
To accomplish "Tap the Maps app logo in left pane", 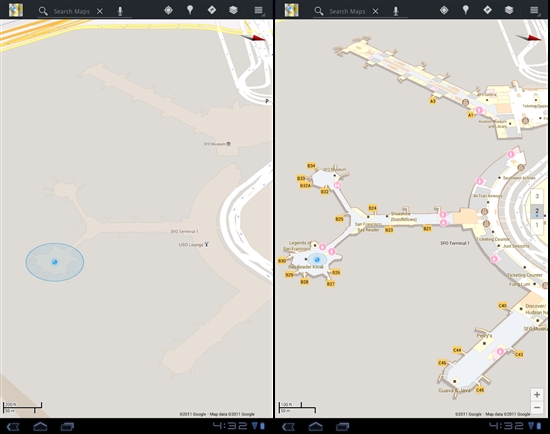I will tap(16, 10).
